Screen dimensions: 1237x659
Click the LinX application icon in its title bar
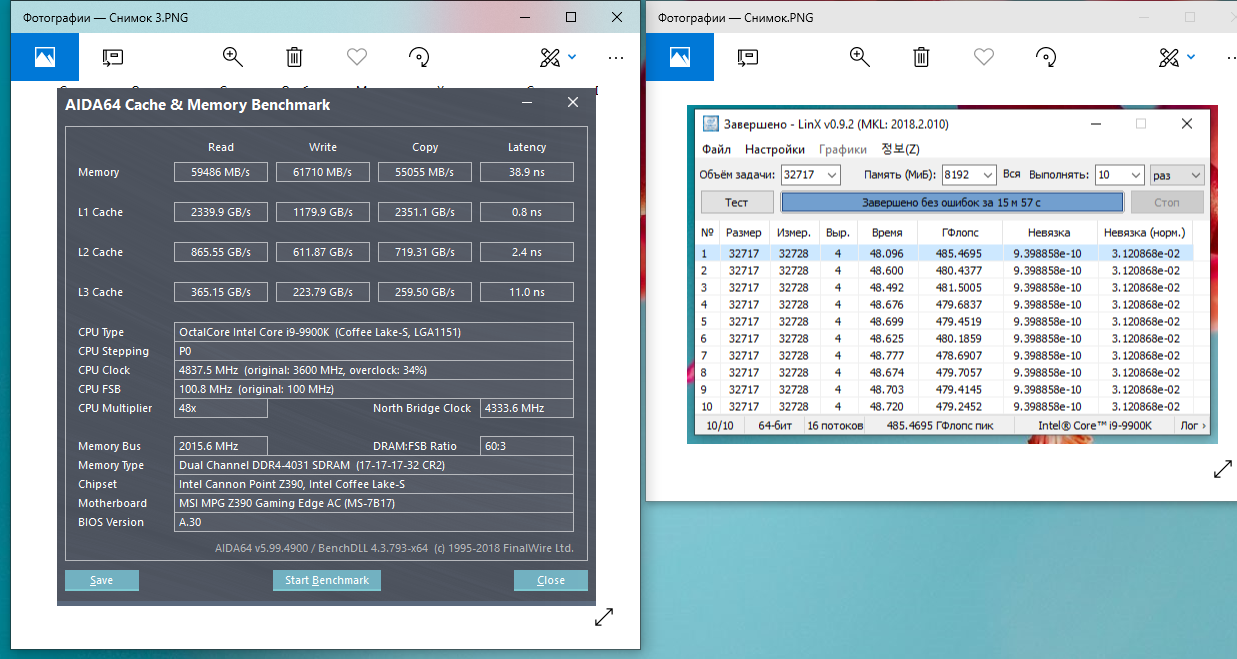(710, 124)
